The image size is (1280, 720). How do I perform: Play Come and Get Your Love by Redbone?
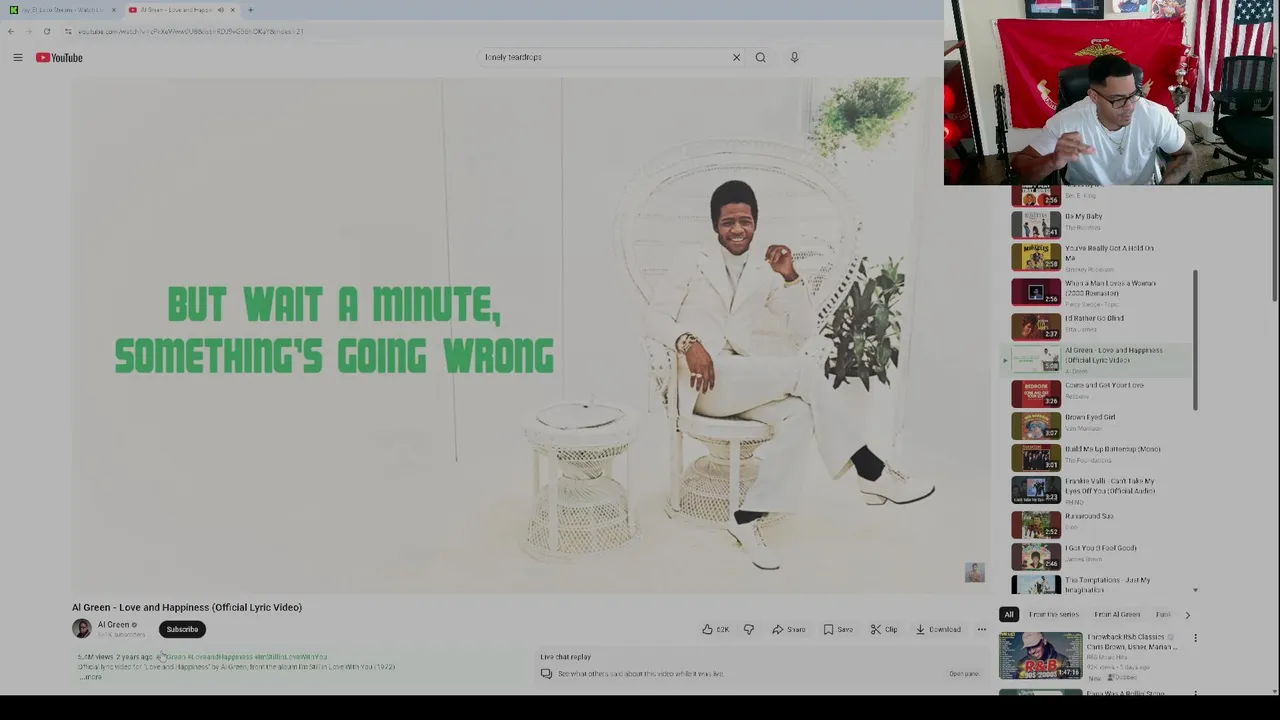click(x=1100, y=393)
